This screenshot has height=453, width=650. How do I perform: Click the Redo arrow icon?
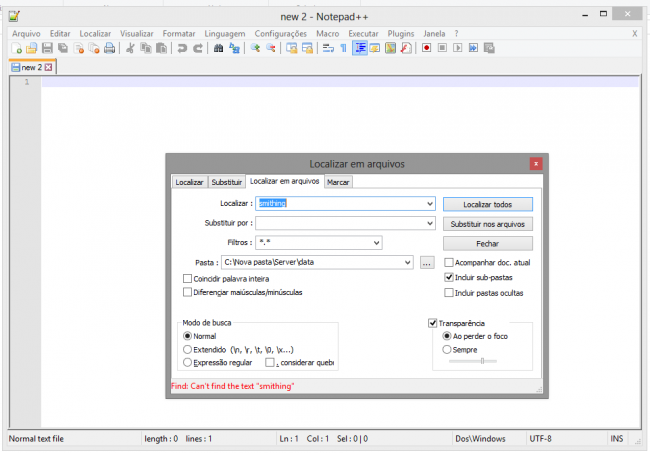coord(198,48)
